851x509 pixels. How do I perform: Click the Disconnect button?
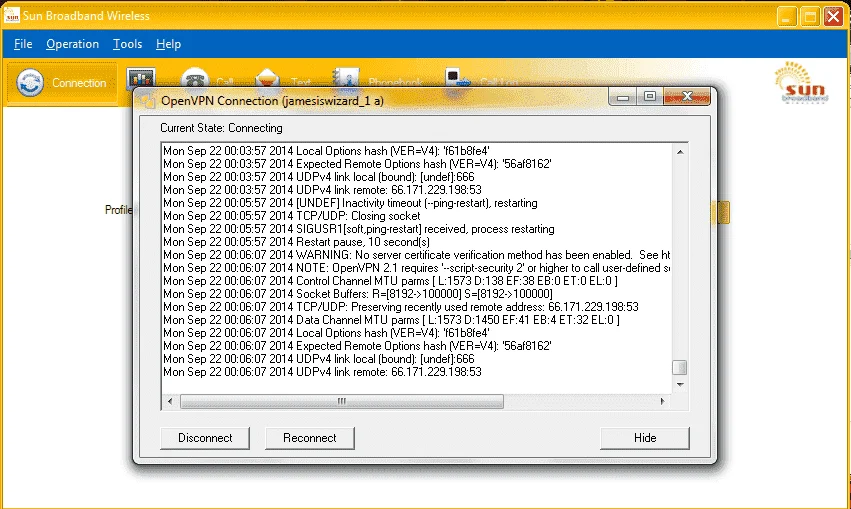pyautogui.click(x=205, y=438)
